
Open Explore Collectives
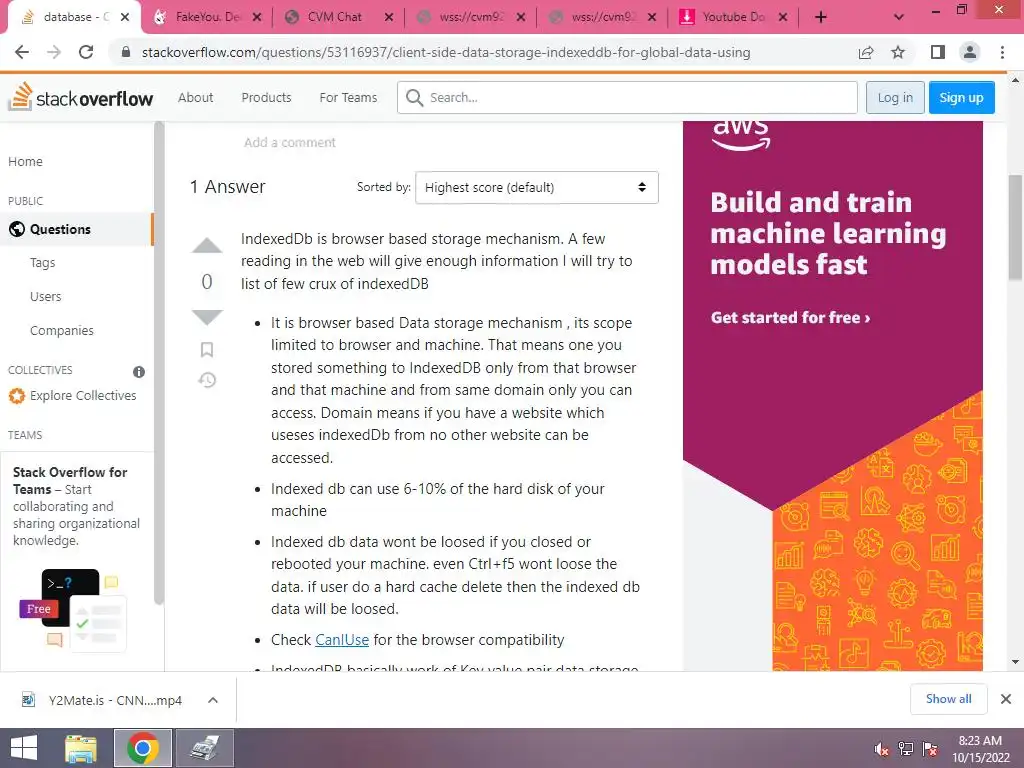(83, 396)
